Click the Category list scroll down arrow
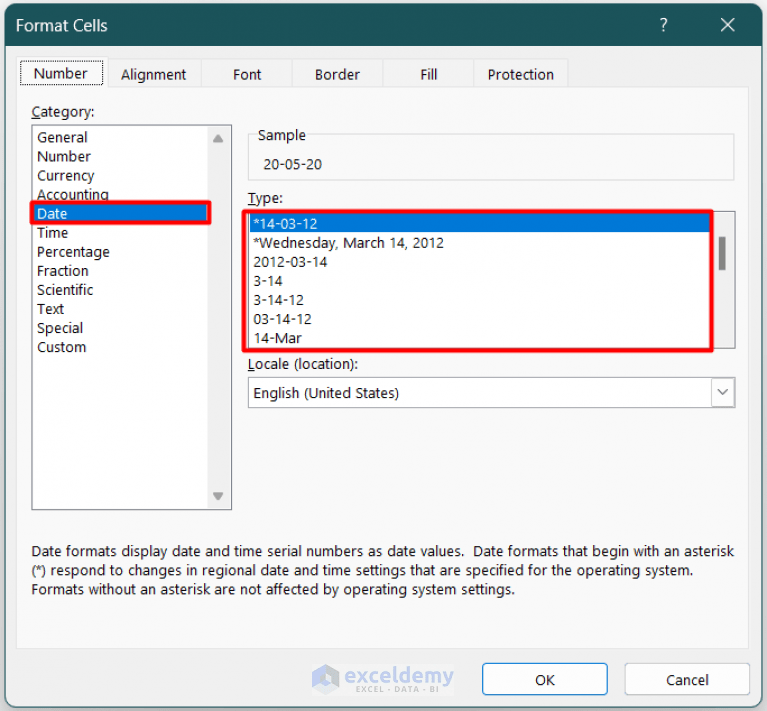 pyautogui.click(x=218, y=496)
